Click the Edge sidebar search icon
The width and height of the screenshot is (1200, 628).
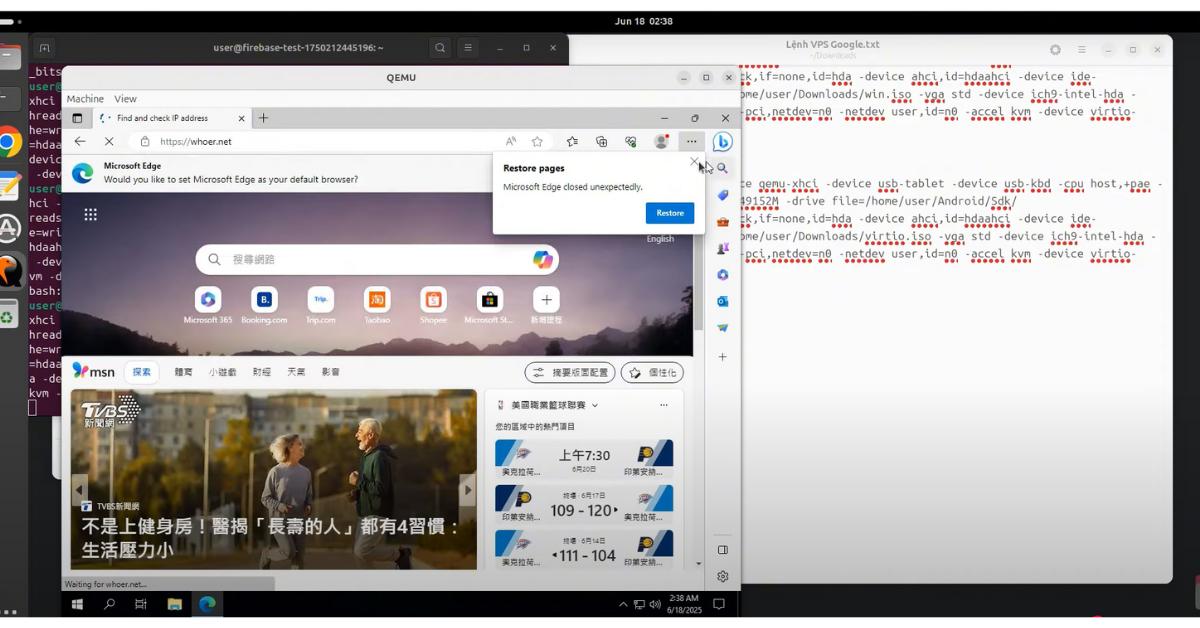722,168
